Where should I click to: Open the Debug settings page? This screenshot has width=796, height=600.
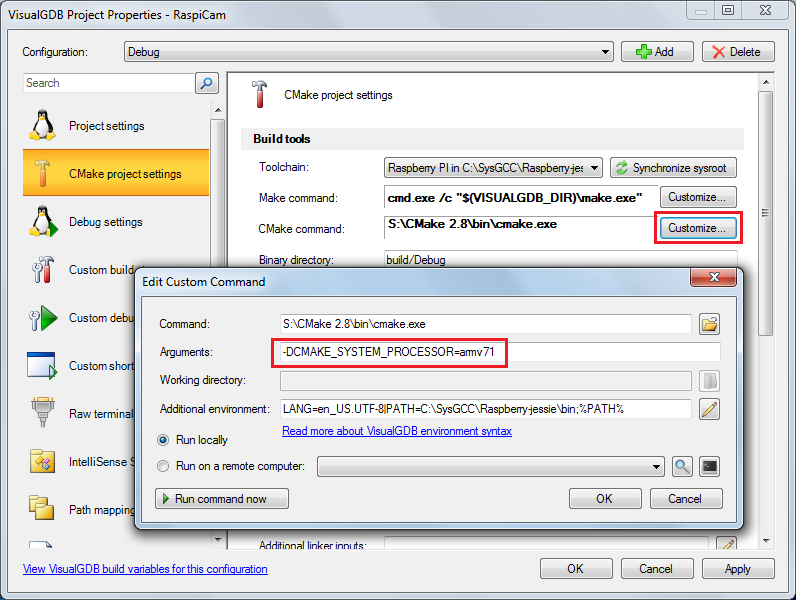116,222
